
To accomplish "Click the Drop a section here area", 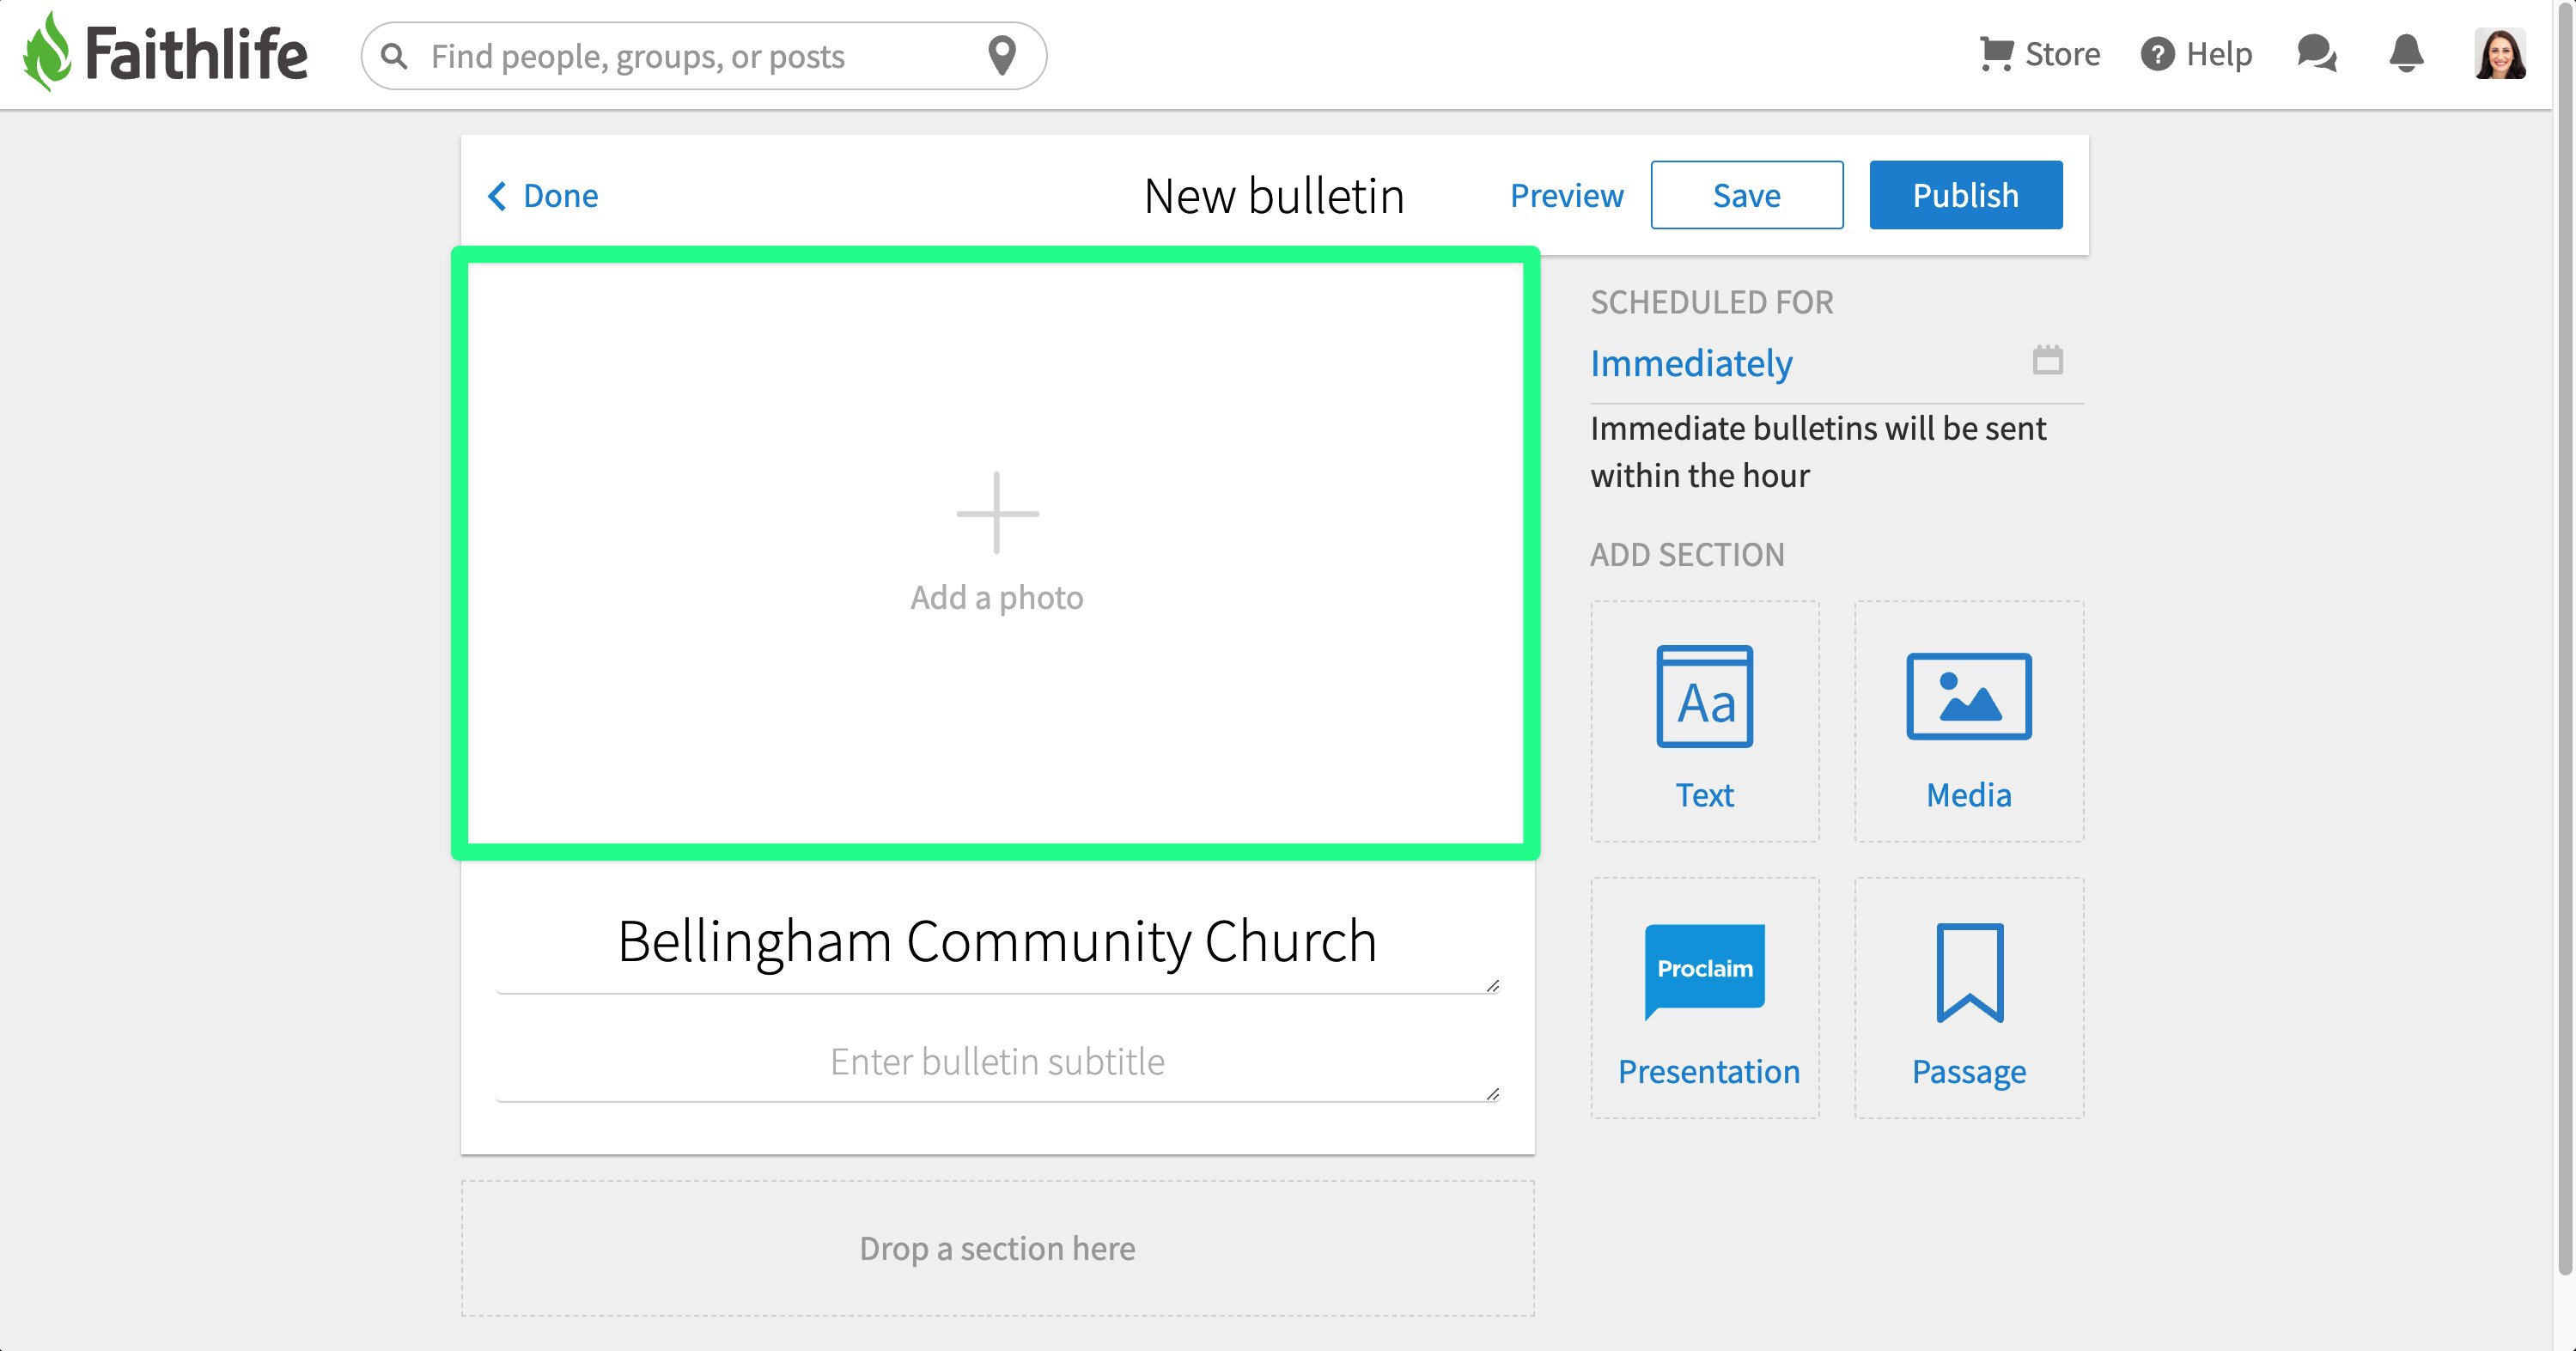I will click(997, 1248).
